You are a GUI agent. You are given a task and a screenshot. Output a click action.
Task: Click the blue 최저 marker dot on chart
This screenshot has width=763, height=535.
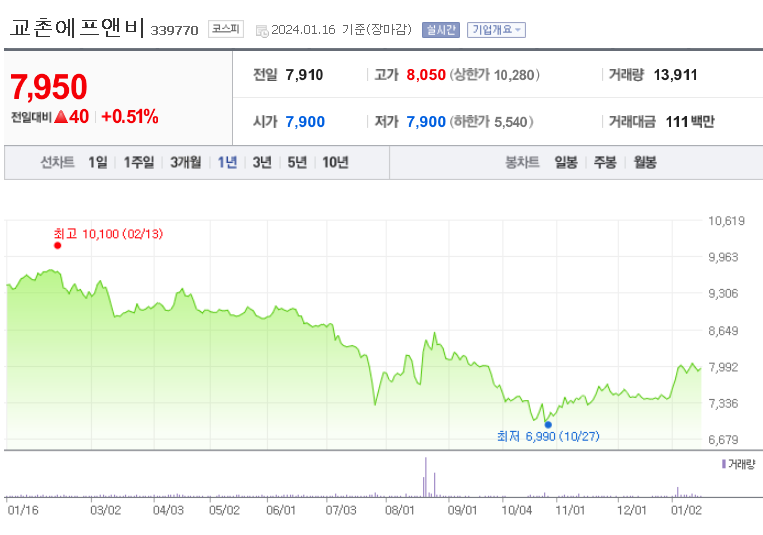click(x=548, y=424)
